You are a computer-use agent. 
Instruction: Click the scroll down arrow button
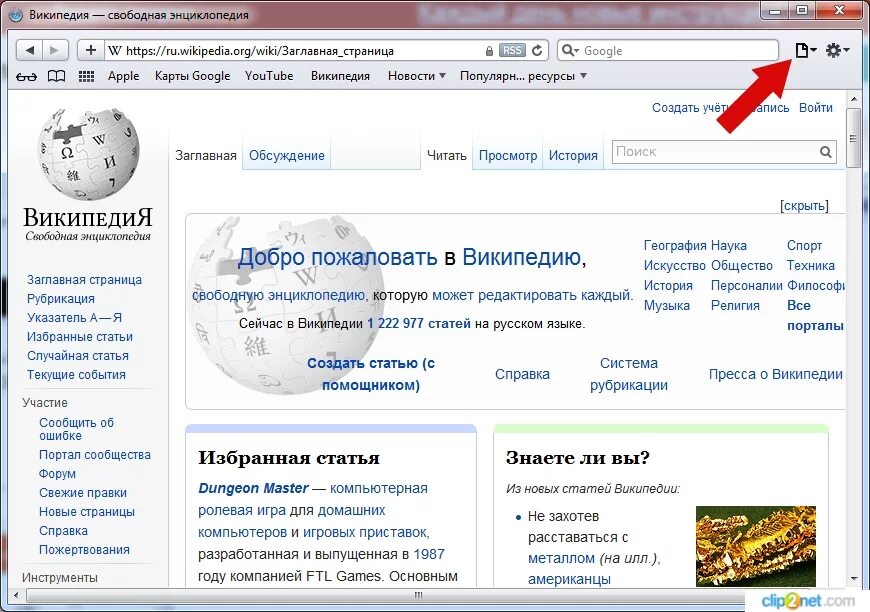[853, 579]
